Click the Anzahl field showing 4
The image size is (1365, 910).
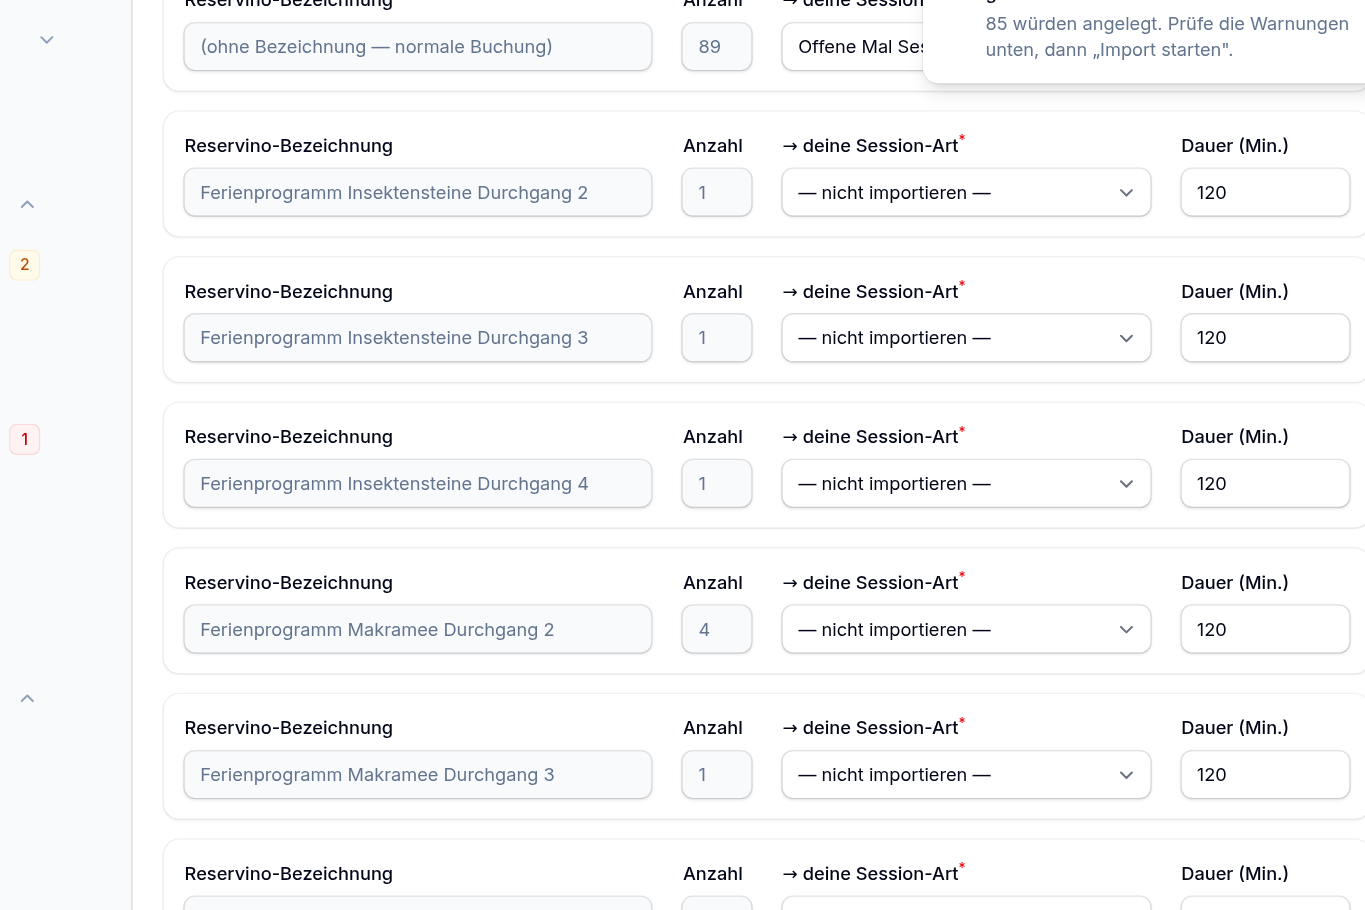717,630
